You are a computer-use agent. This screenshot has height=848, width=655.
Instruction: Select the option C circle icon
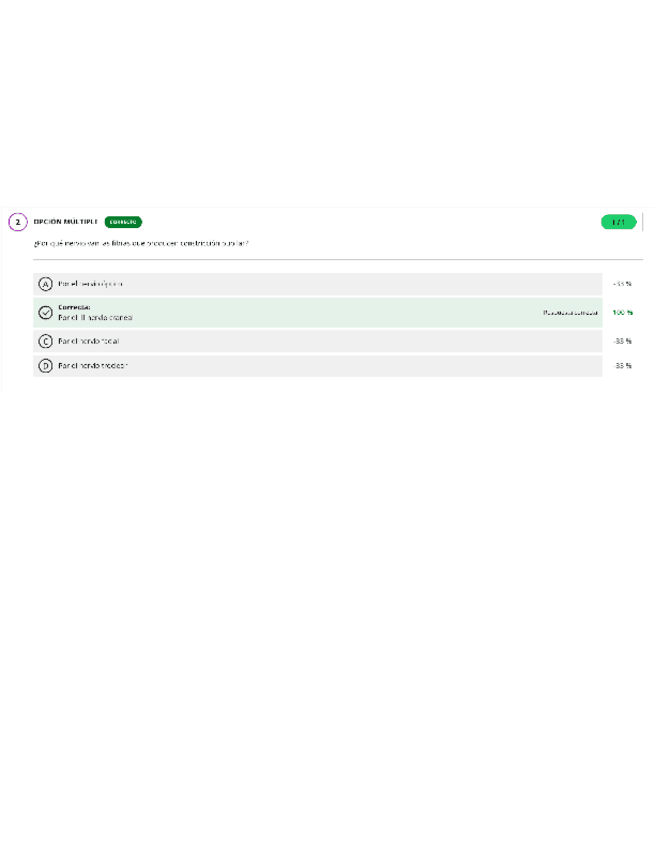[45, 341]
